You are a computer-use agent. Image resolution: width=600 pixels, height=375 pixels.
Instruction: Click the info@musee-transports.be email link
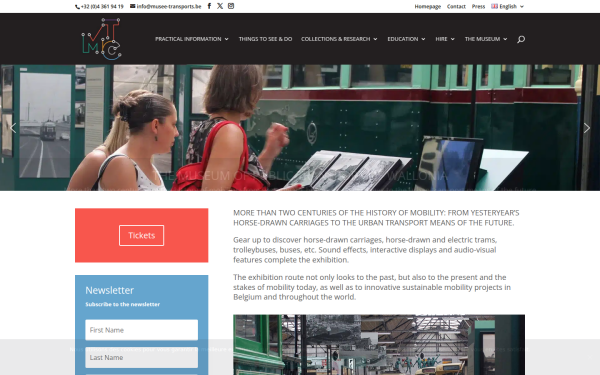click(166, 7)
